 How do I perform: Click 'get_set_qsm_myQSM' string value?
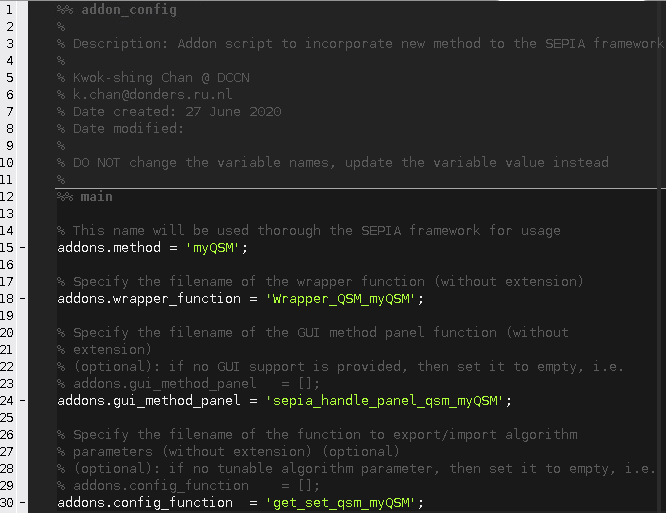point(341,502)
